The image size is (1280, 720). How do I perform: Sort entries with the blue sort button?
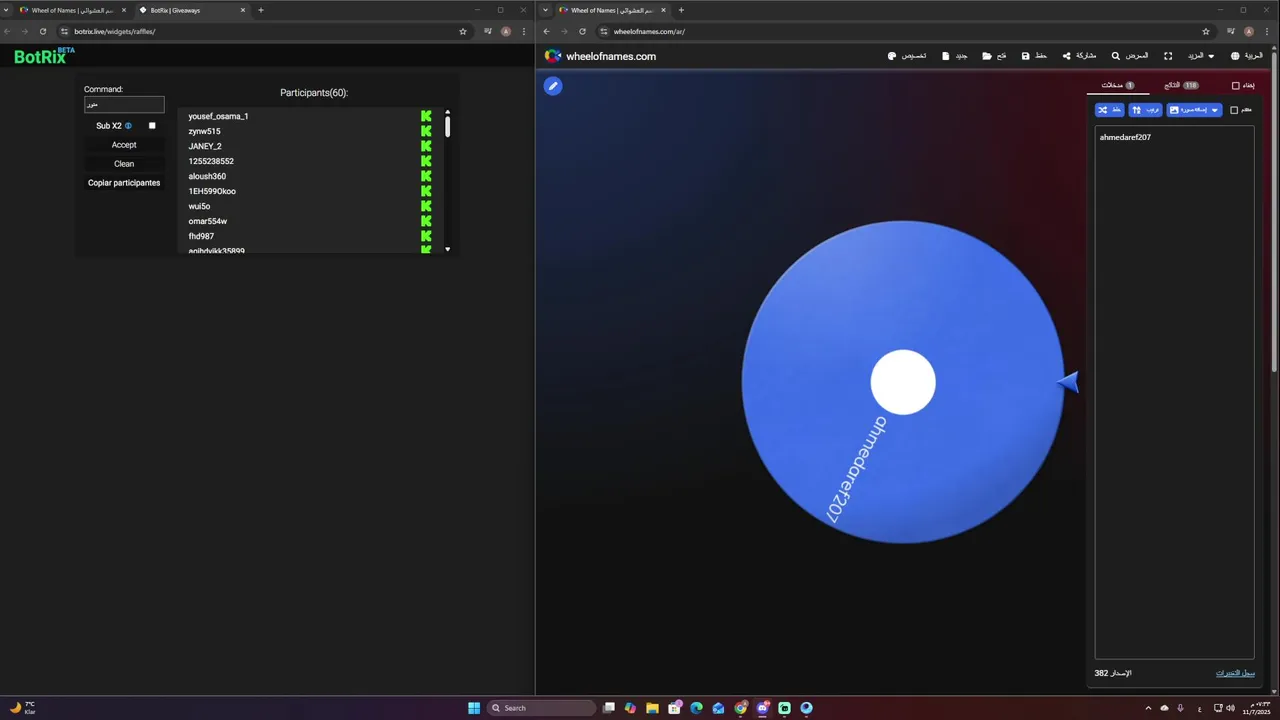click(1145, 110)
